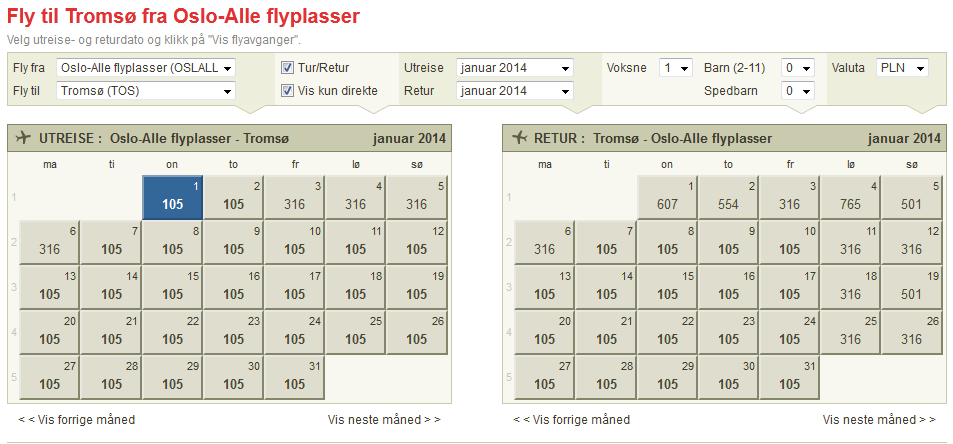Show next month in Retur calendar

pyautogui.click(x=879, y=420)
